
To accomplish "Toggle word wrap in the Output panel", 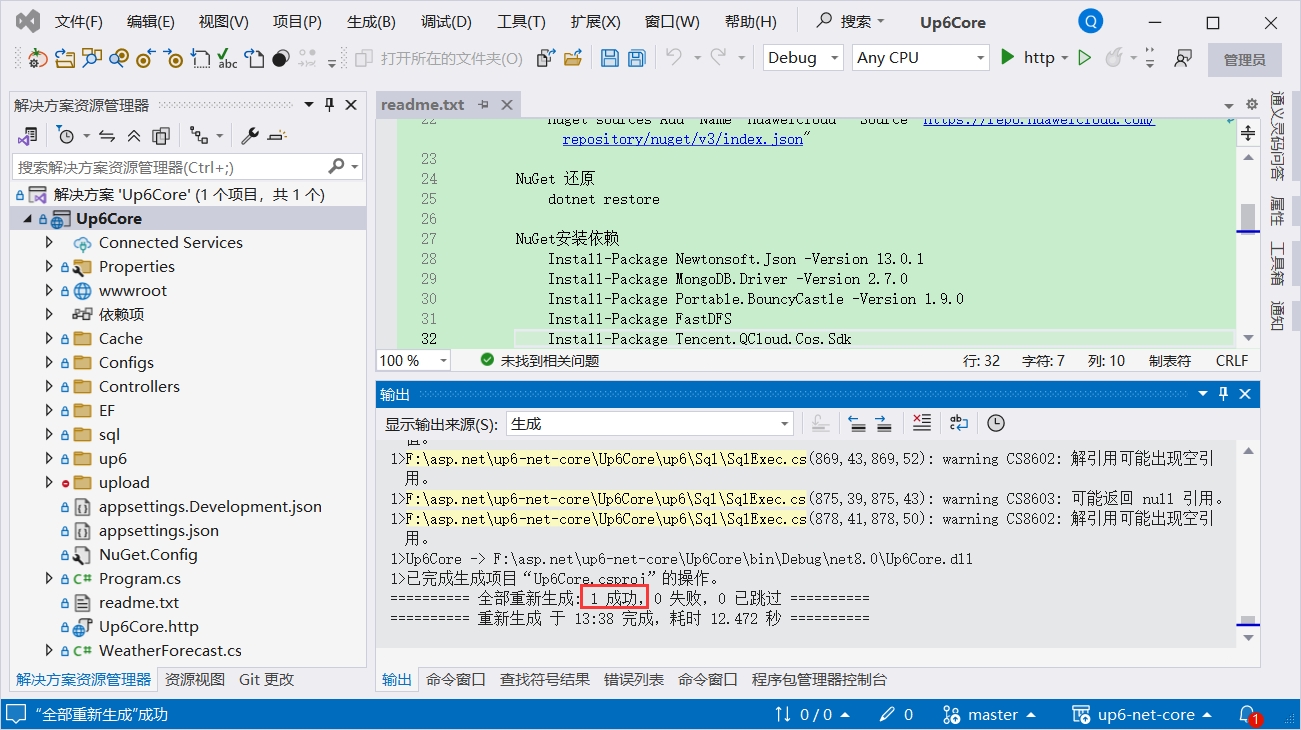I will (x=958, y=423).
